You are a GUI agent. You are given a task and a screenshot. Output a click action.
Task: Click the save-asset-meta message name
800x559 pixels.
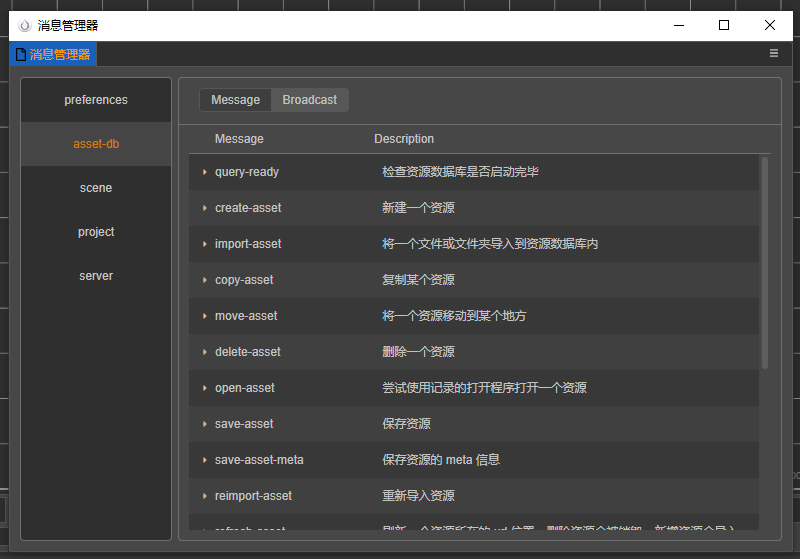tap(259, 460)
